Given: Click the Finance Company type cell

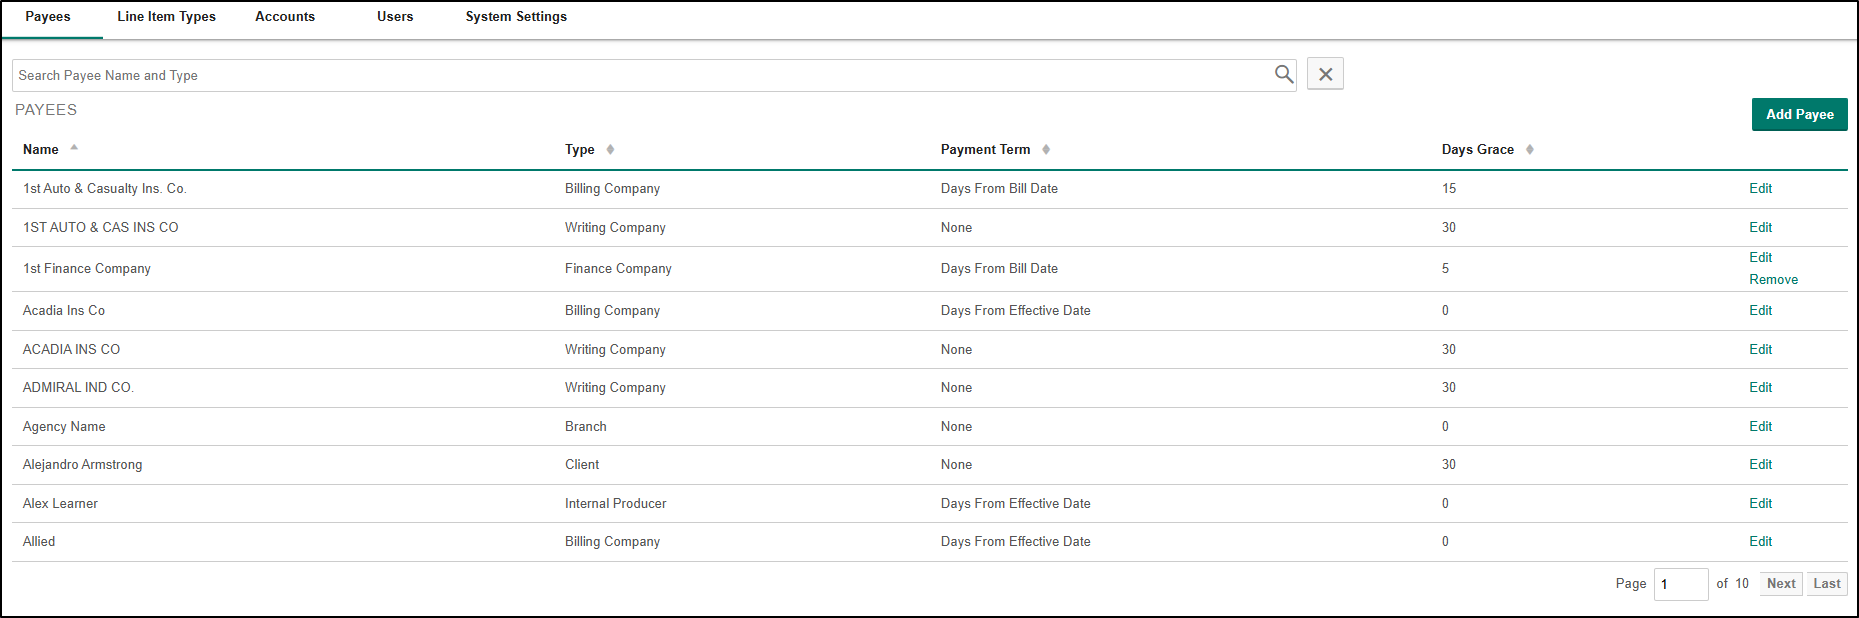Looking at the screenshot, I should click(x=618, y=268).
